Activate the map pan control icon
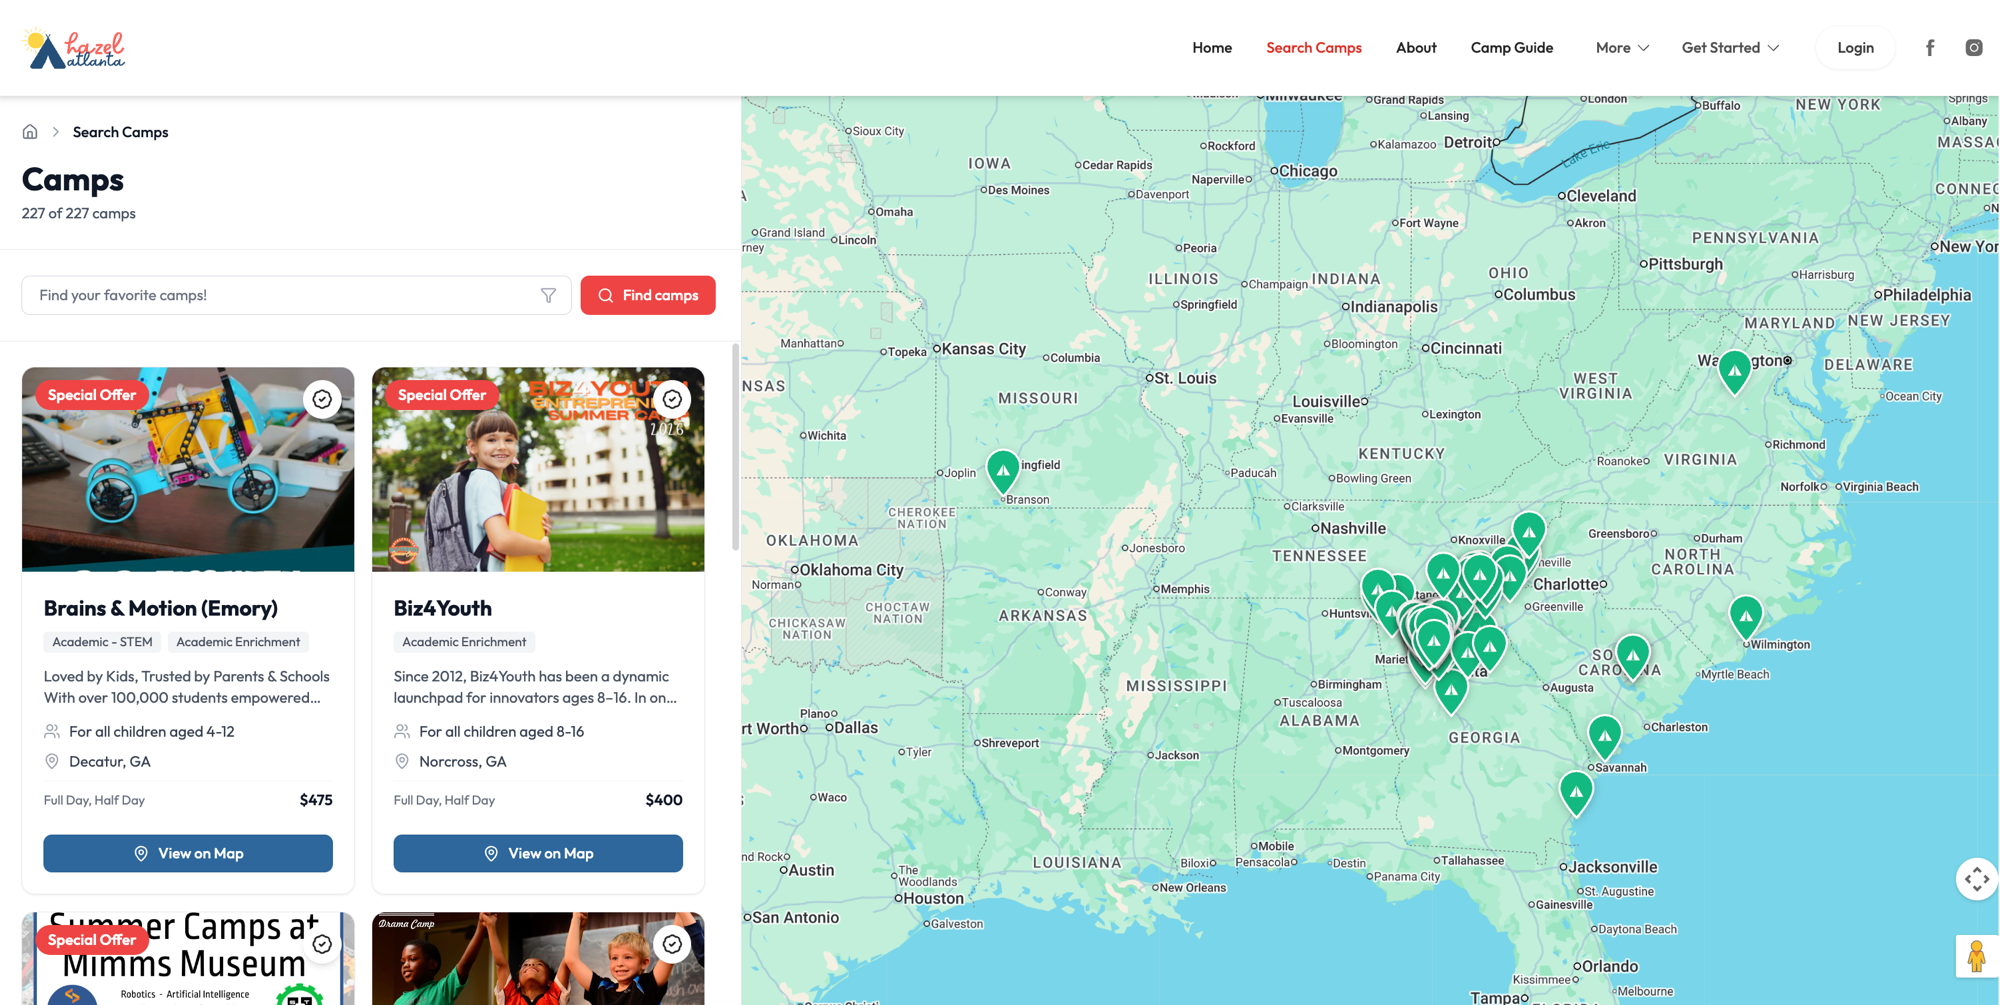This screenshot has width=2000, height=1005. coord(1976,879)
